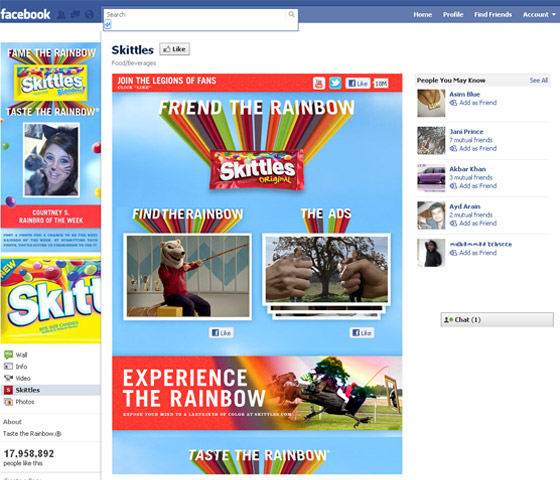Click Ayd Arain's profile thumbnail
The height and width of the screenshot is (480, 560).
[x=431, y=216]
